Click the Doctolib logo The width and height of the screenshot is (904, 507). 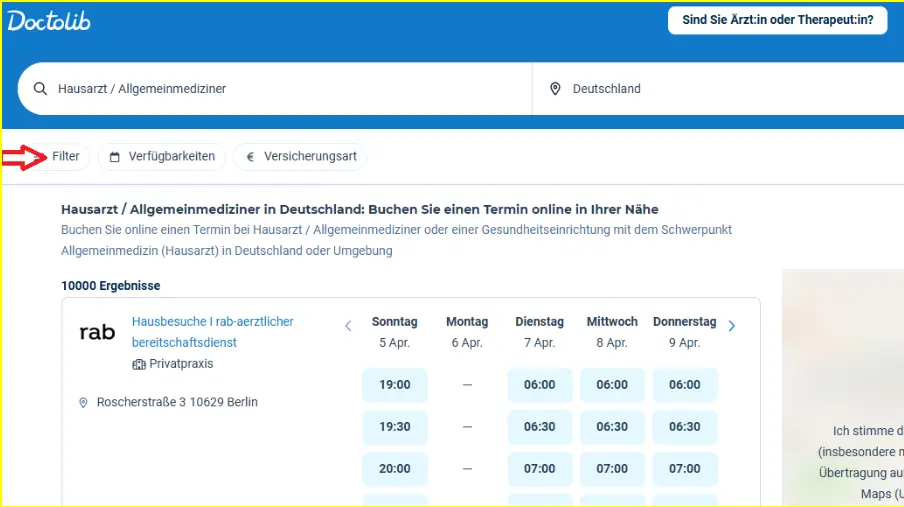point(49,21)
